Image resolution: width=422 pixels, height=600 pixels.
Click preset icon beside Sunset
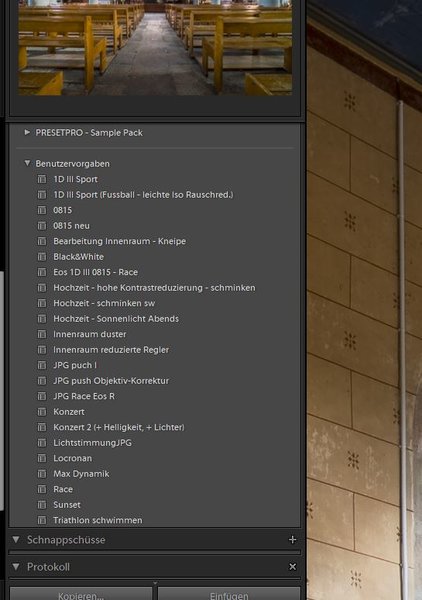coord(42,505)
